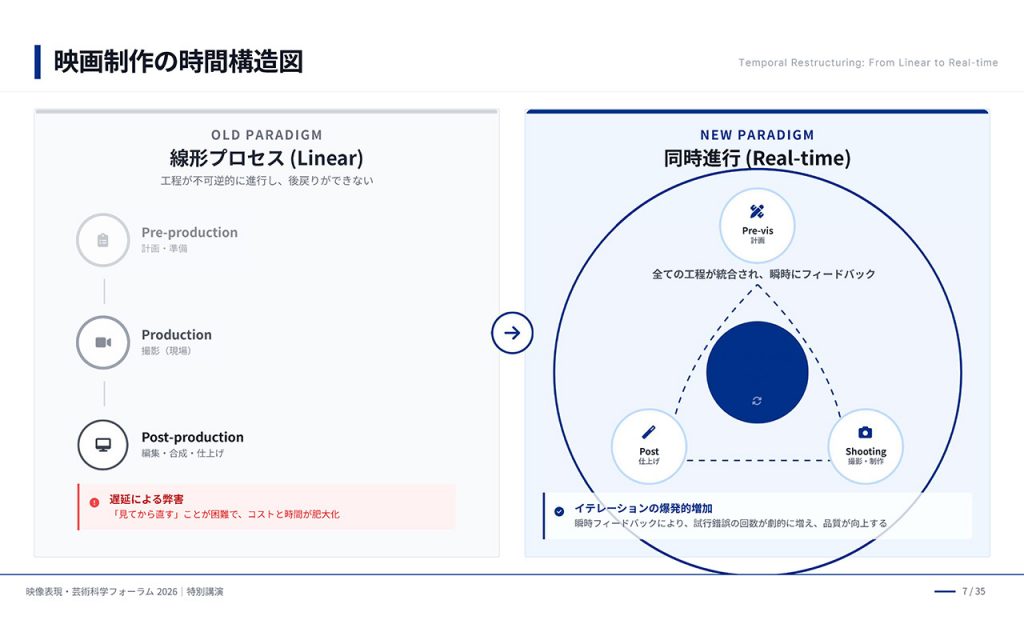Click the footer forum name 映像表現・芸術科学フォーラム 2026
This screenshot has width=1024, height=640.
[102, 591]
